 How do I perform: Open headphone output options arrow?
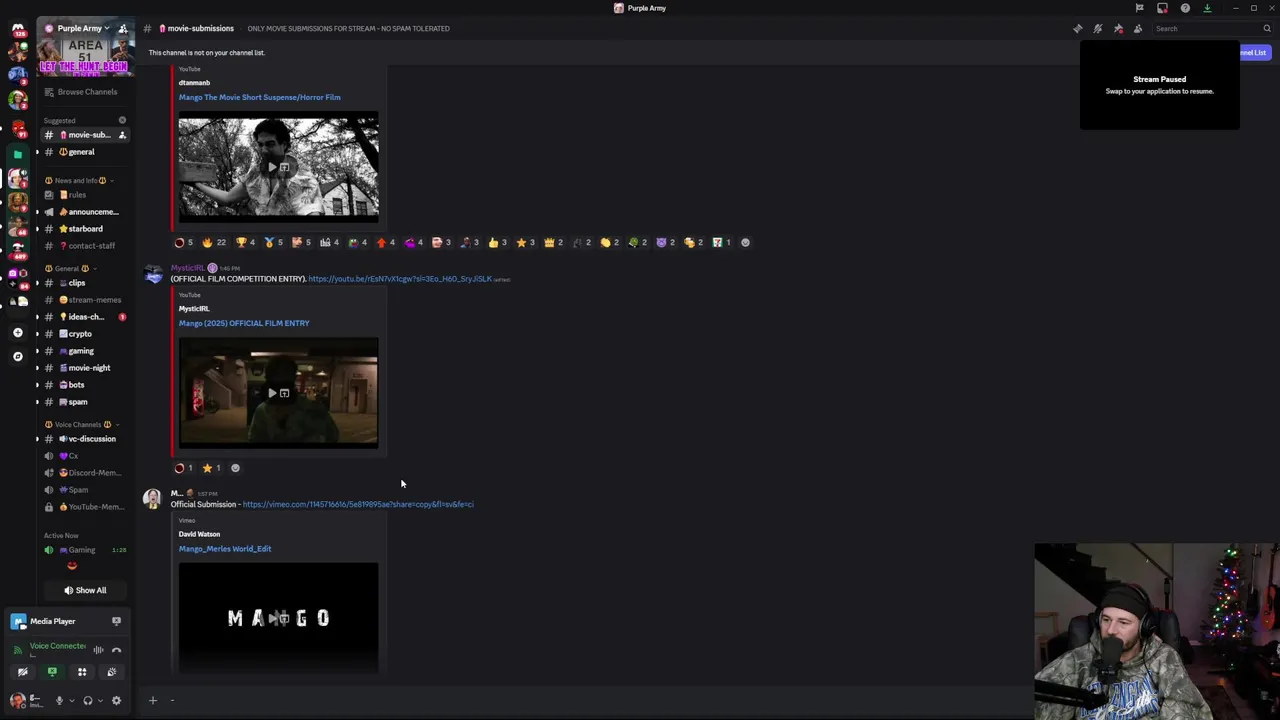(98, 700)
